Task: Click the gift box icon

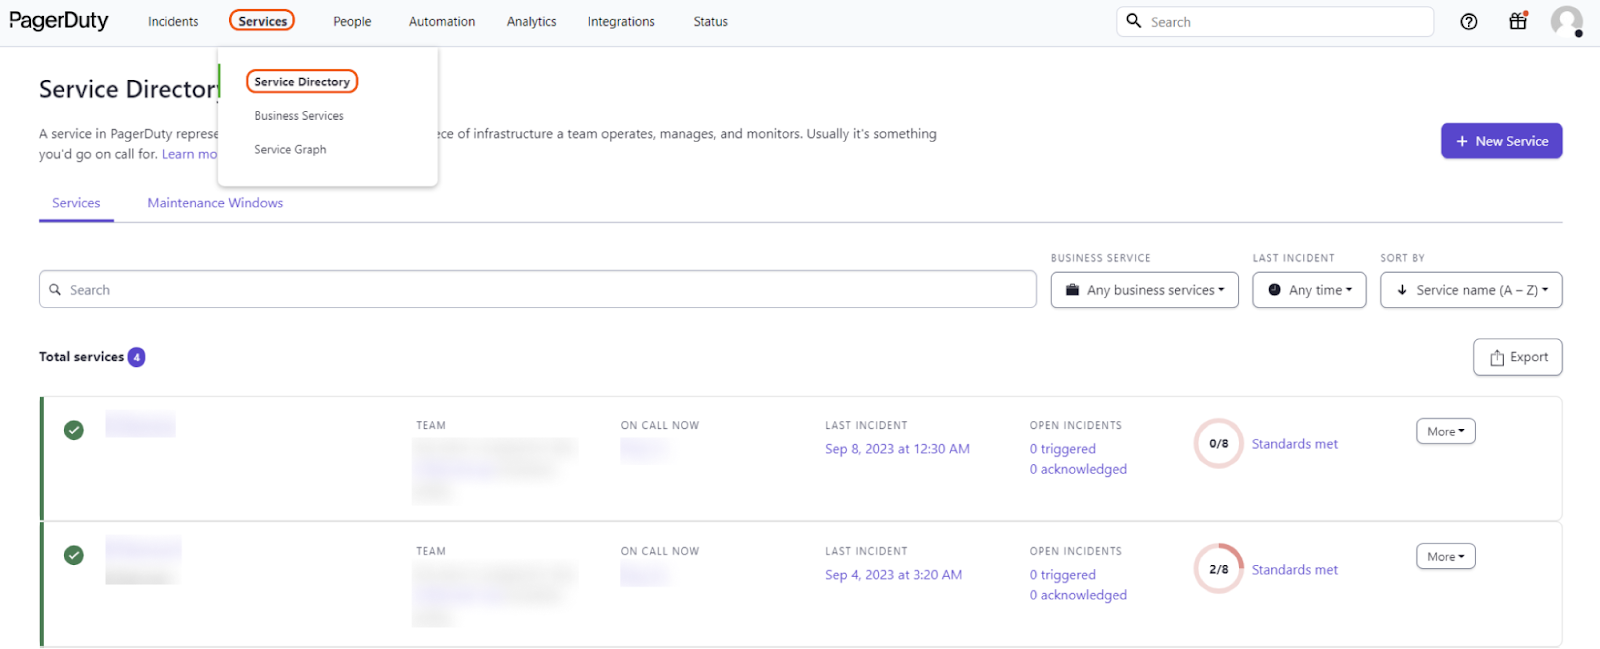Action: (x=1518, y=21)
